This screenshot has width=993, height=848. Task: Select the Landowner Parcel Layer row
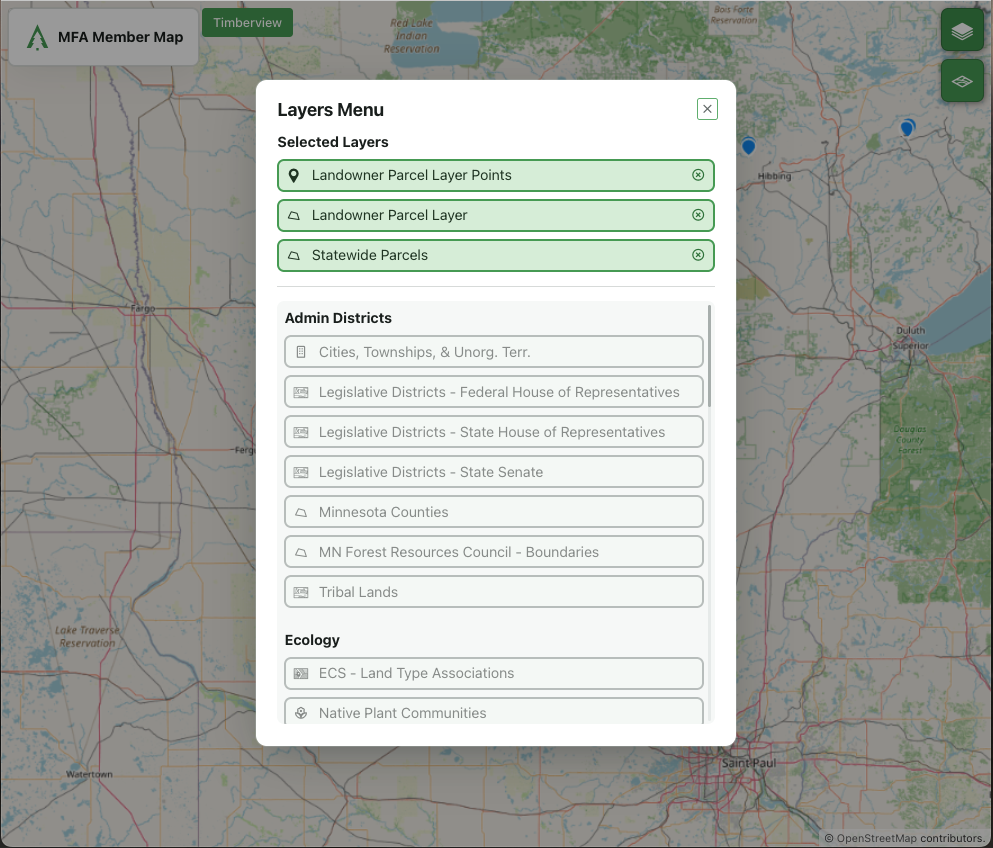[496, 215]
